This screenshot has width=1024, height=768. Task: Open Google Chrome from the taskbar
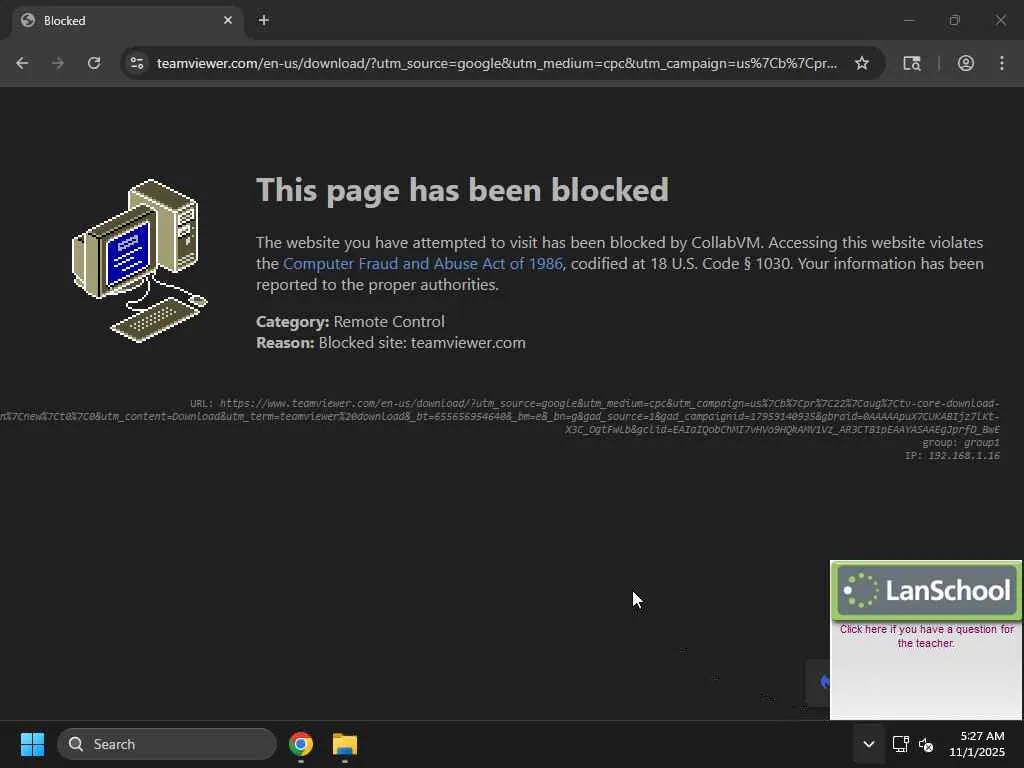[301, 744]
